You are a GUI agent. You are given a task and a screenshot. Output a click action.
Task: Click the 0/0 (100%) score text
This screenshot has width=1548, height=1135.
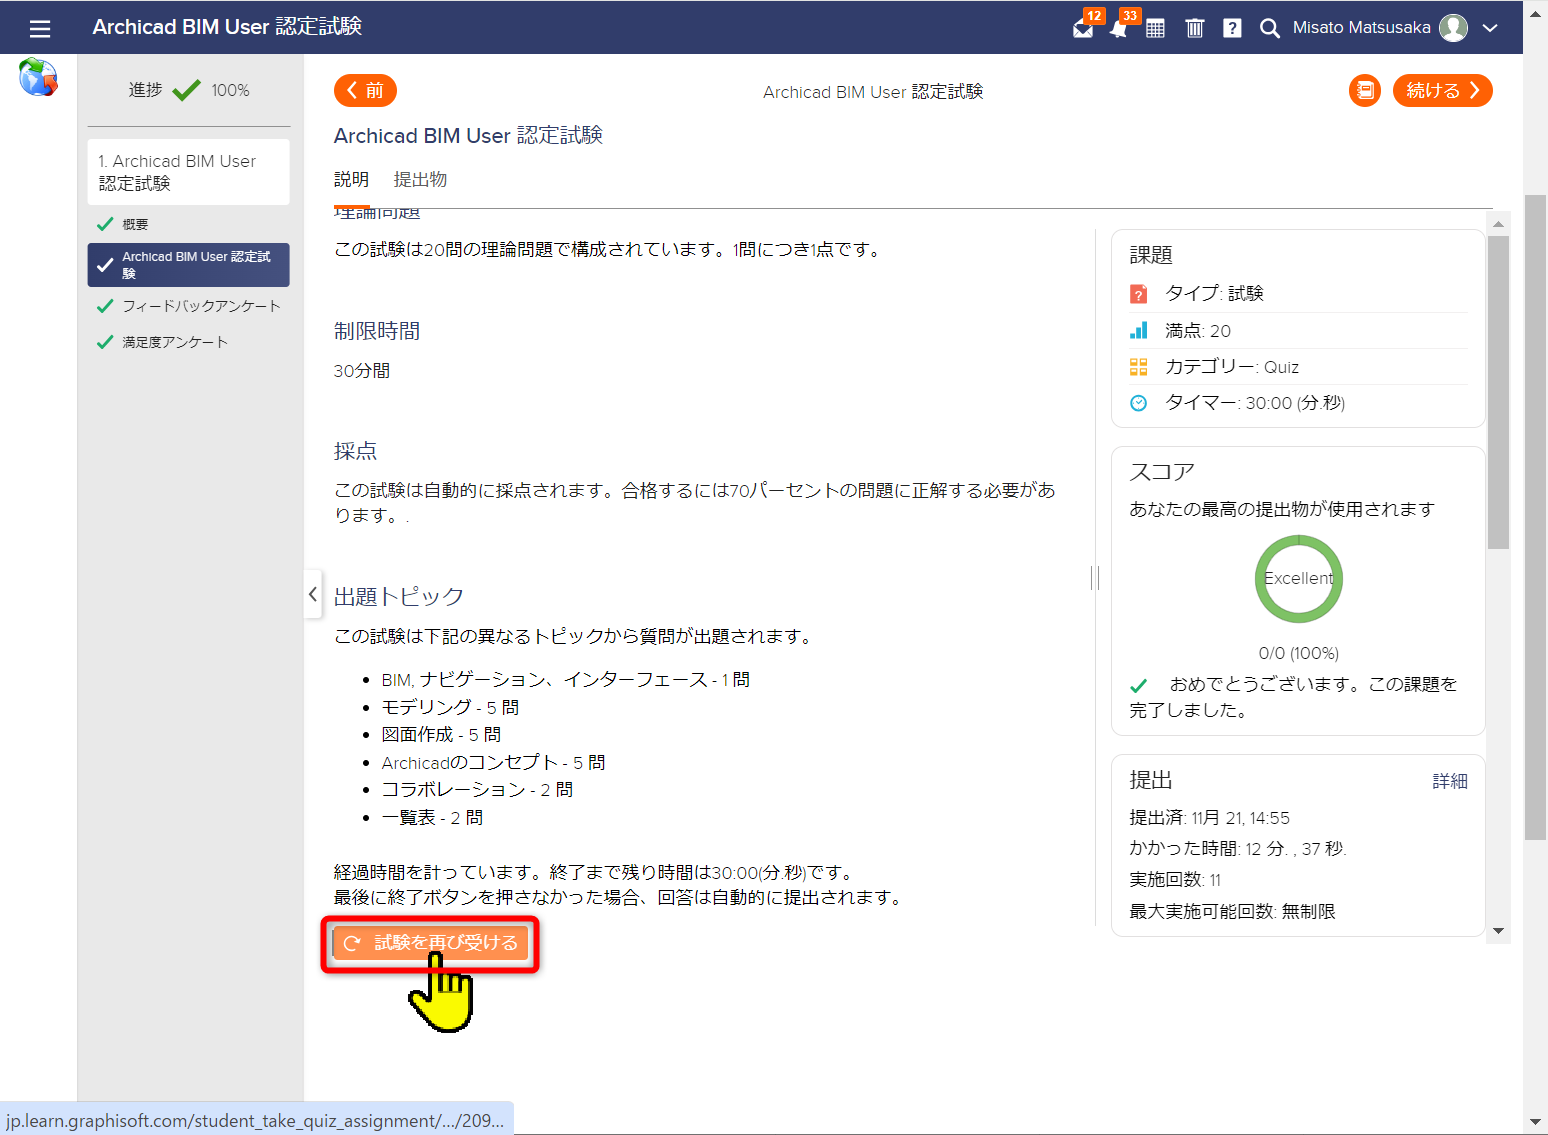[x=1298, y=653]
